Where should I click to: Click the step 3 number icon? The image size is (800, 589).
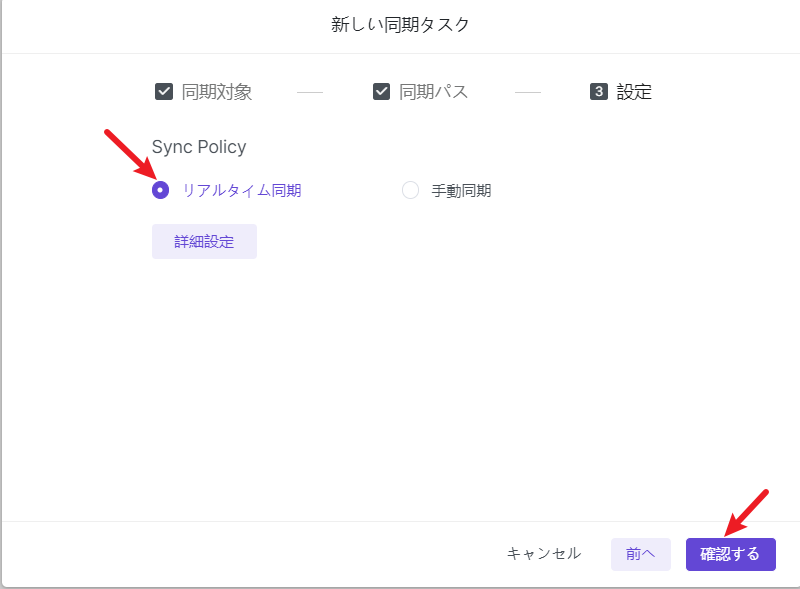coord(599,92)
